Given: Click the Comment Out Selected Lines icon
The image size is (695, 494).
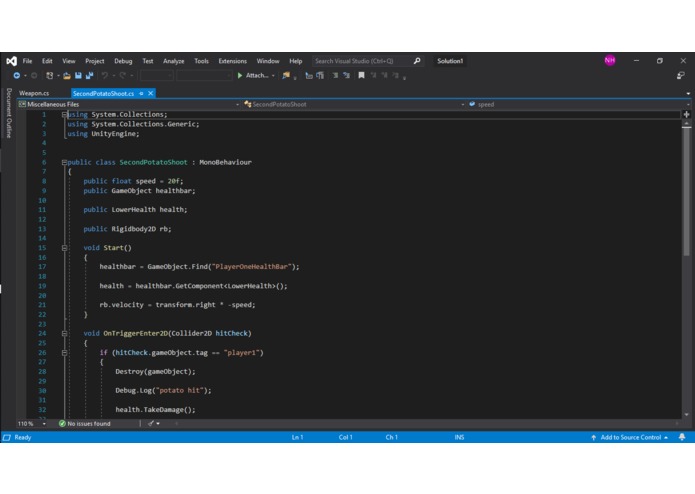Looking at the screenshot, I should (309, 76).
